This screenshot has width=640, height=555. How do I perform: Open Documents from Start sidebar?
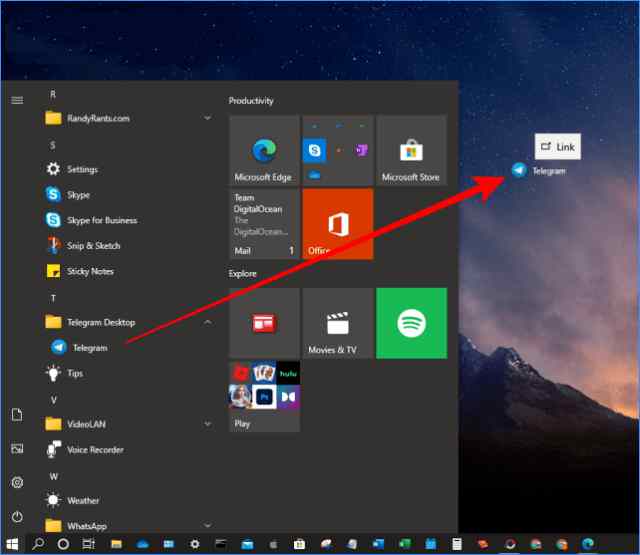click(17, 415)
